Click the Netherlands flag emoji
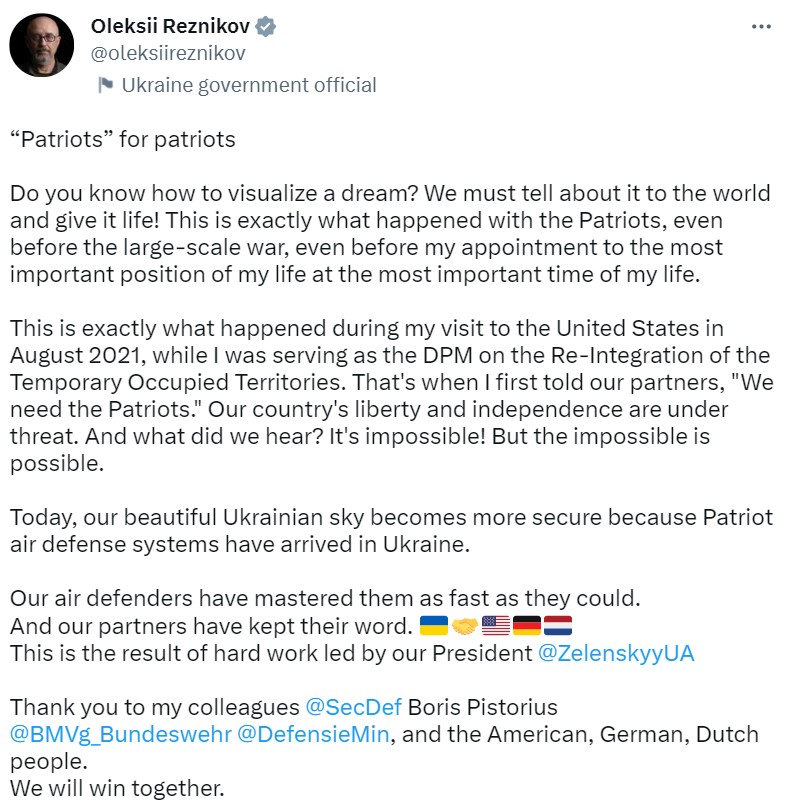The height and width of the screenshot is (802, 789). (x=556, y=627)
